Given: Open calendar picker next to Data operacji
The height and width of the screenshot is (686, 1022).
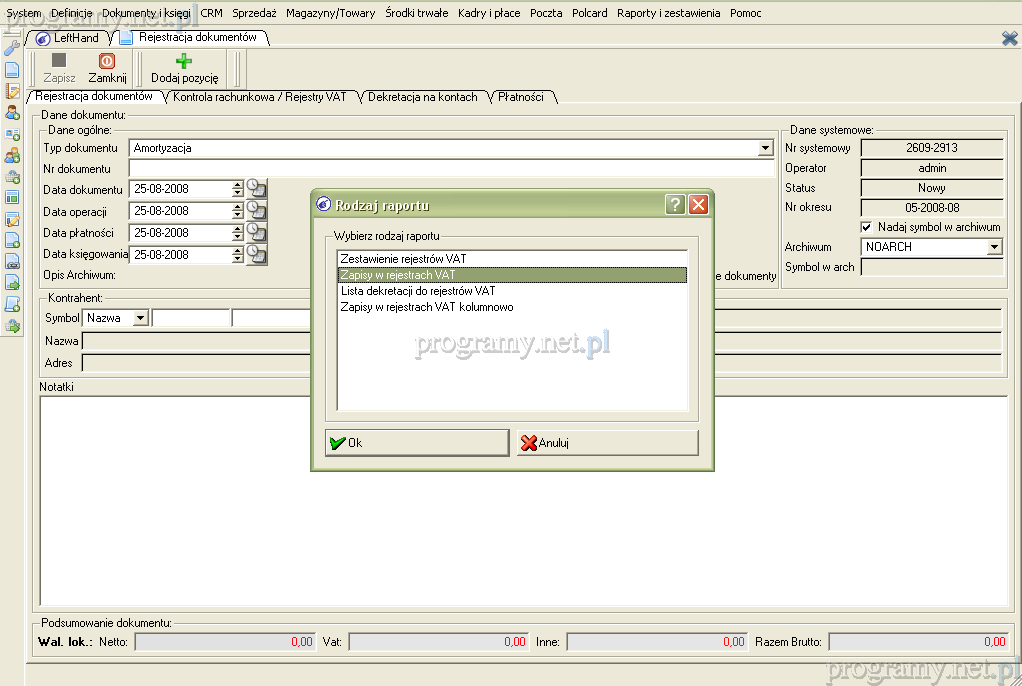Looking at the screenshot, I should pos(257,210).
